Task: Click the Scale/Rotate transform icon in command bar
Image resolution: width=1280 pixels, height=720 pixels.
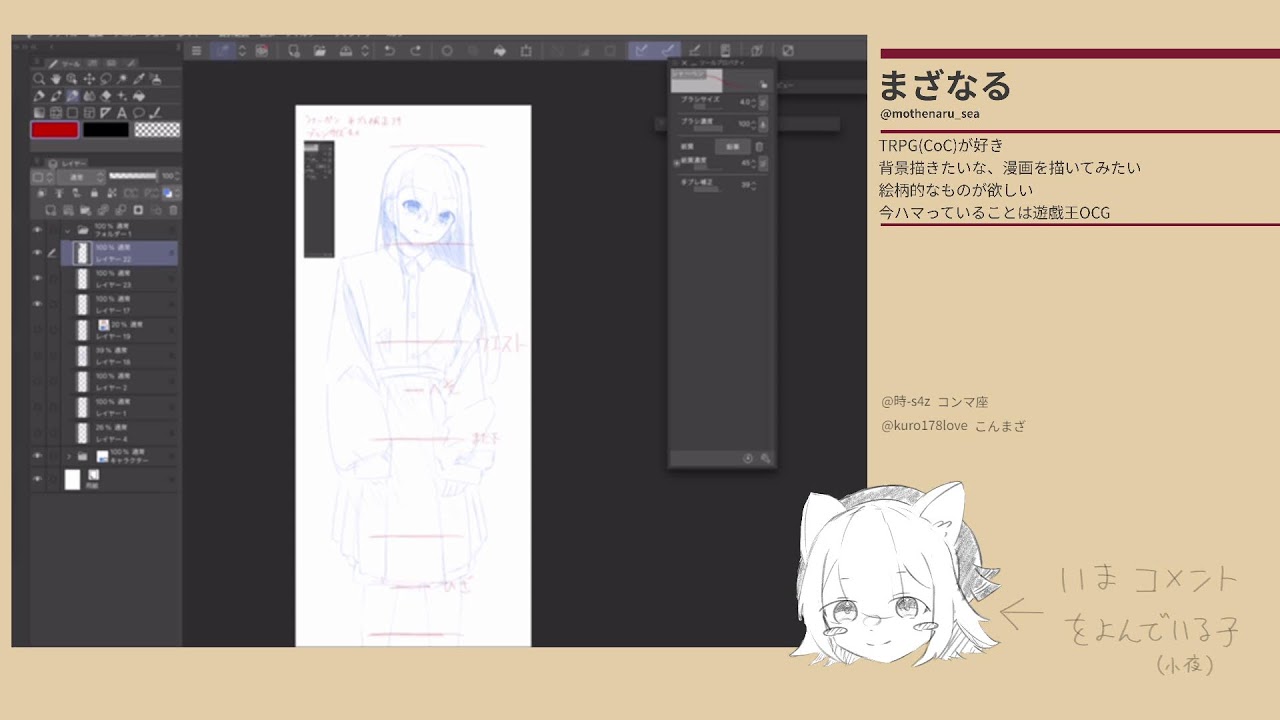Action: [526, 50]
